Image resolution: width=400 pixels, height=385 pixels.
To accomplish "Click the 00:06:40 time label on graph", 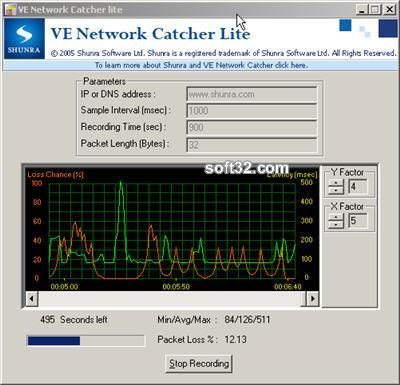I will 288,287.
